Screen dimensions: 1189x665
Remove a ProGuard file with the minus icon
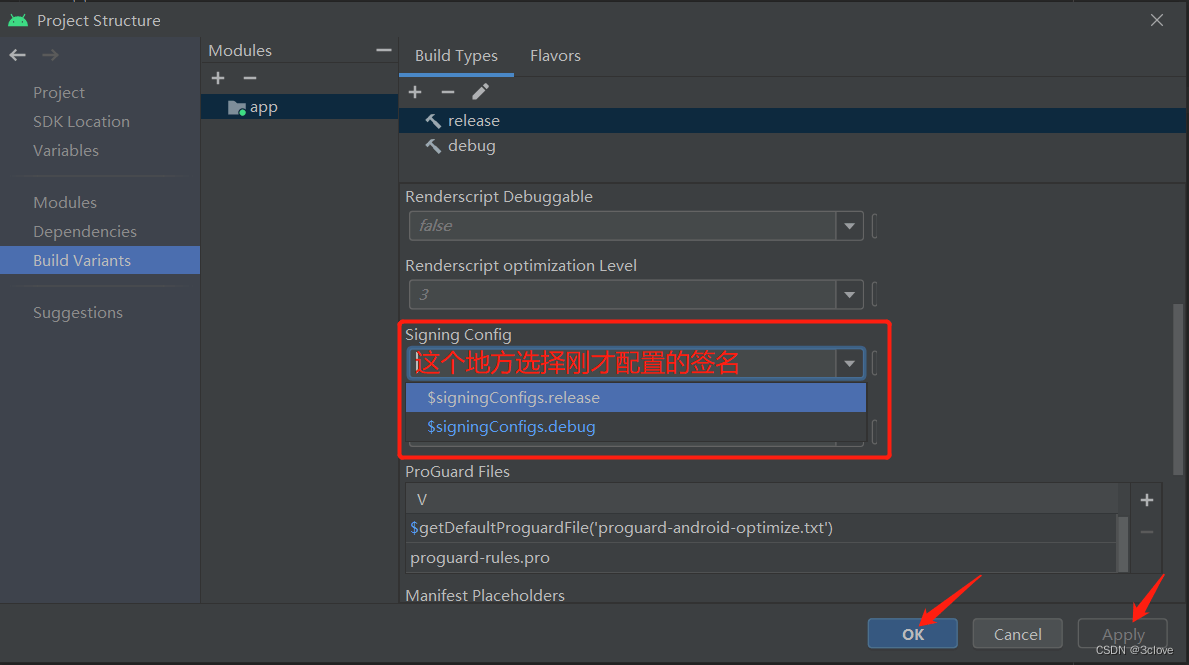pos(1146,531)
